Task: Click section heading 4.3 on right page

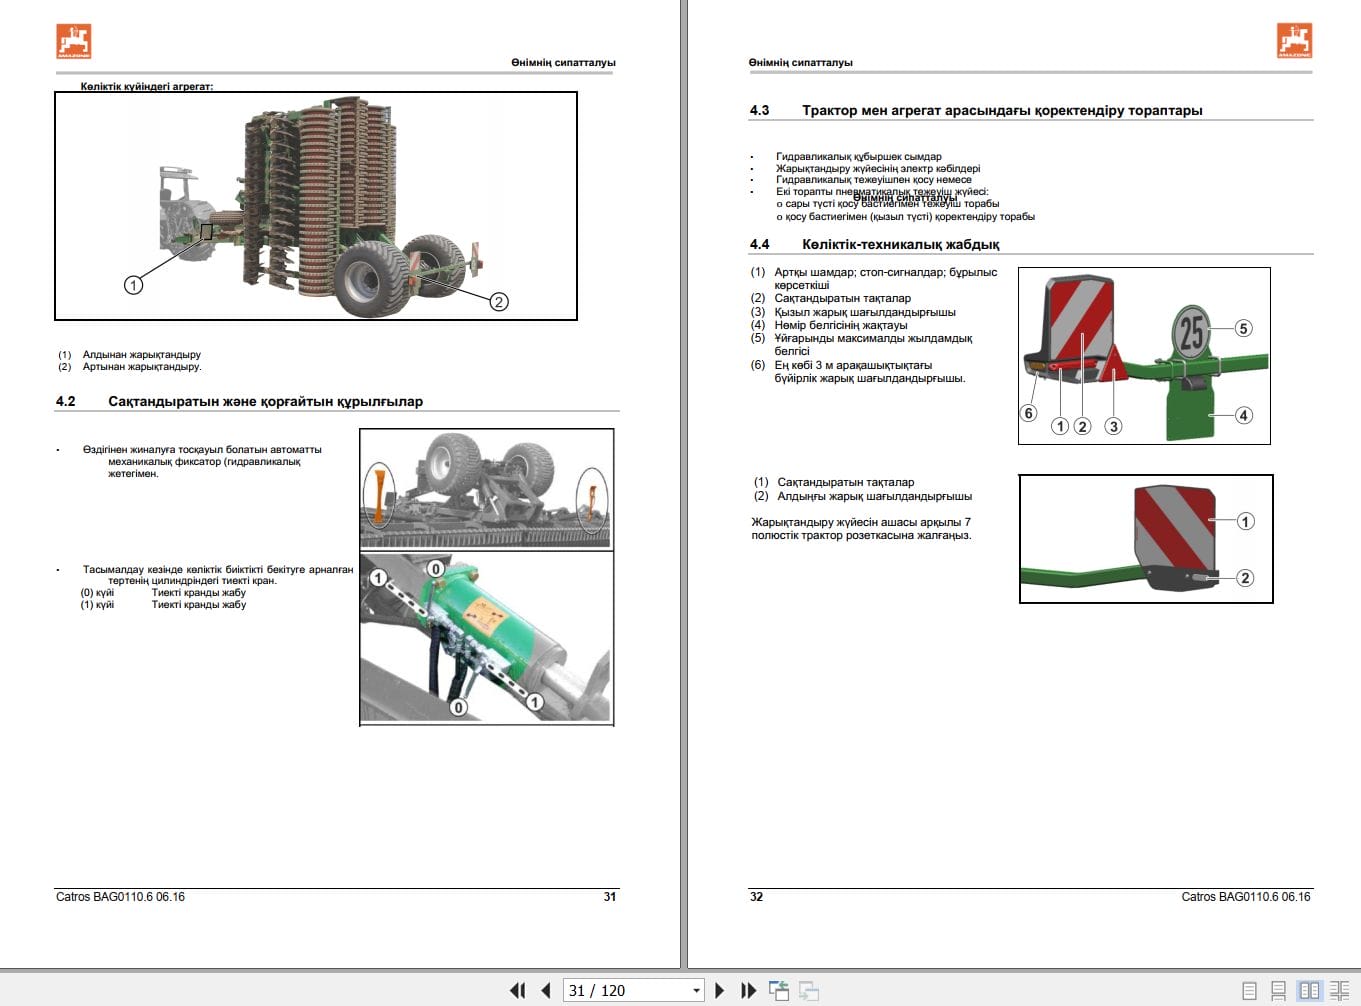Action: click(x=976, y=110)
